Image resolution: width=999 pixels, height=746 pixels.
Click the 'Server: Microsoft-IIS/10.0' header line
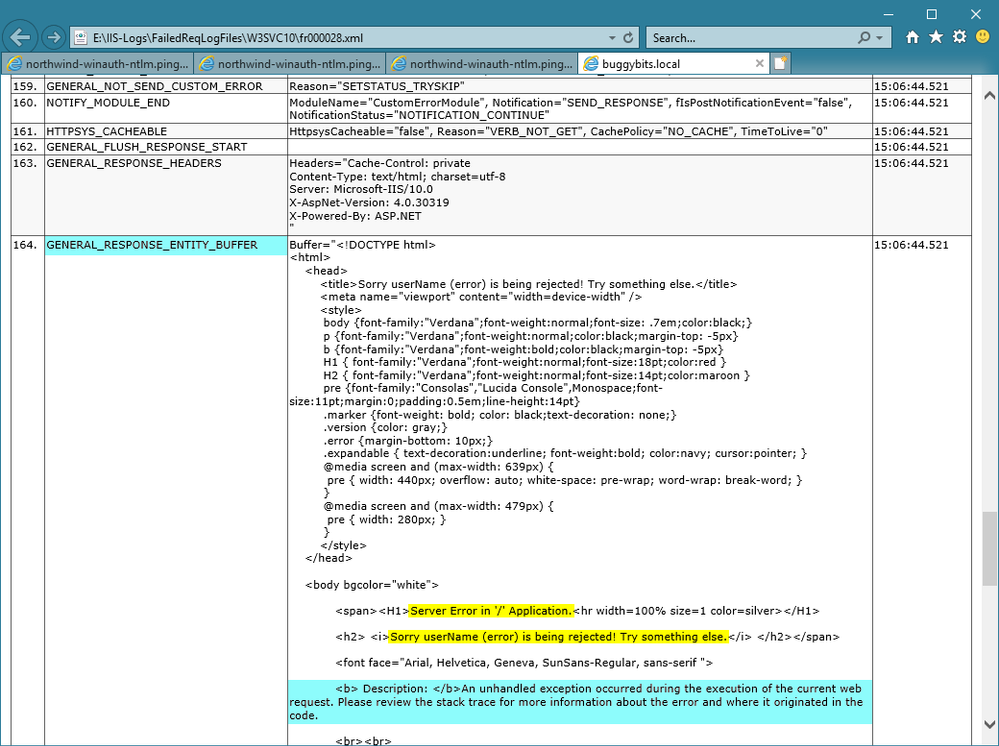coord(361,190)
